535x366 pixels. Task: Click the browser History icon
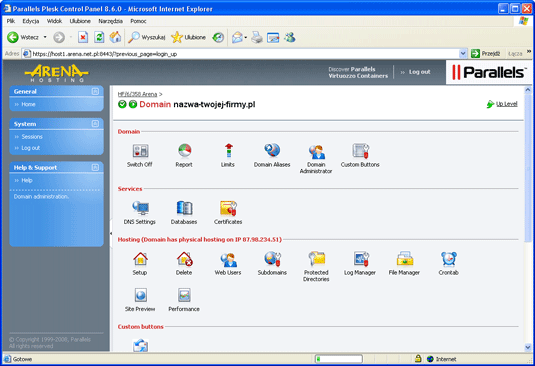pyautogui.click(x=218, y=37)
